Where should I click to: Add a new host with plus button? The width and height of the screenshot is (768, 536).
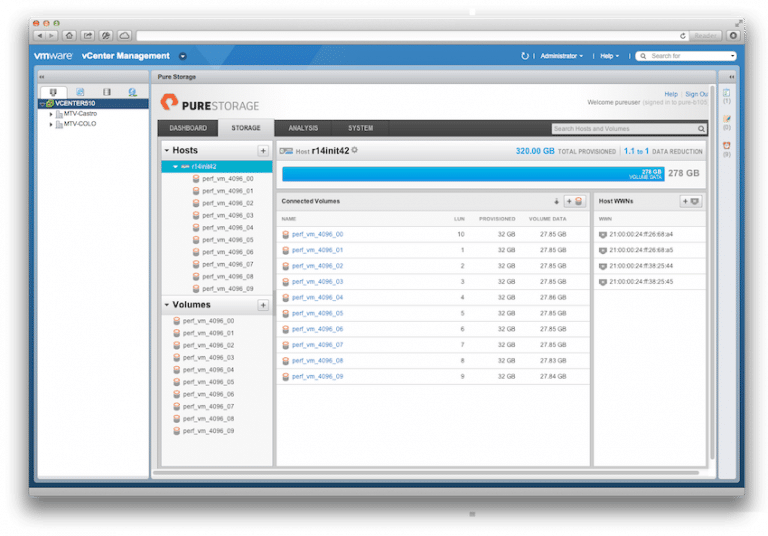click(x=263, y=151)
